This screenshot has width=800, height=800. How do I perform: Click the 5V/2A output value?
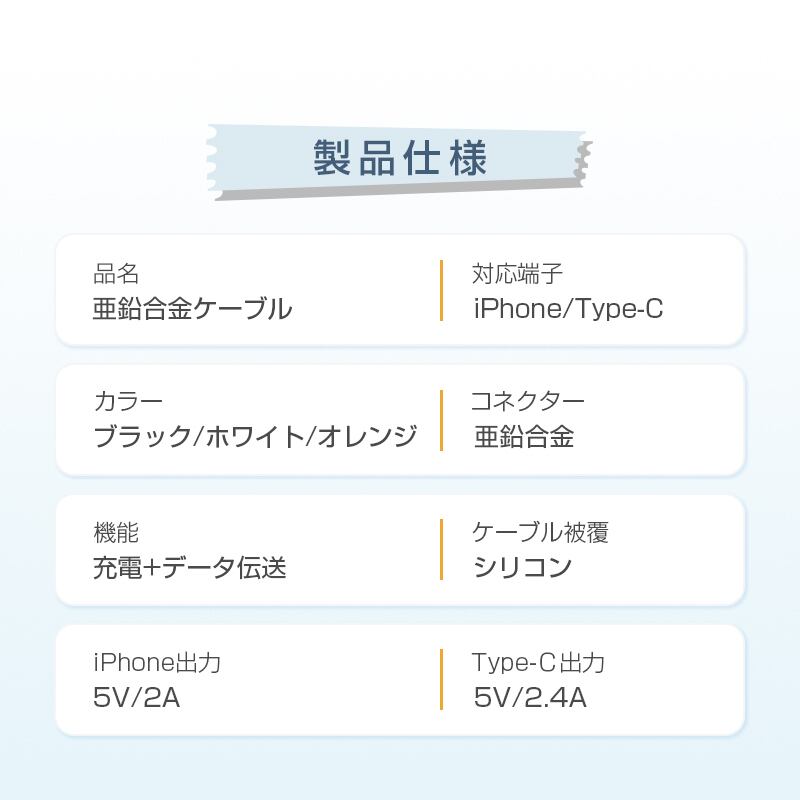[136, 697]
